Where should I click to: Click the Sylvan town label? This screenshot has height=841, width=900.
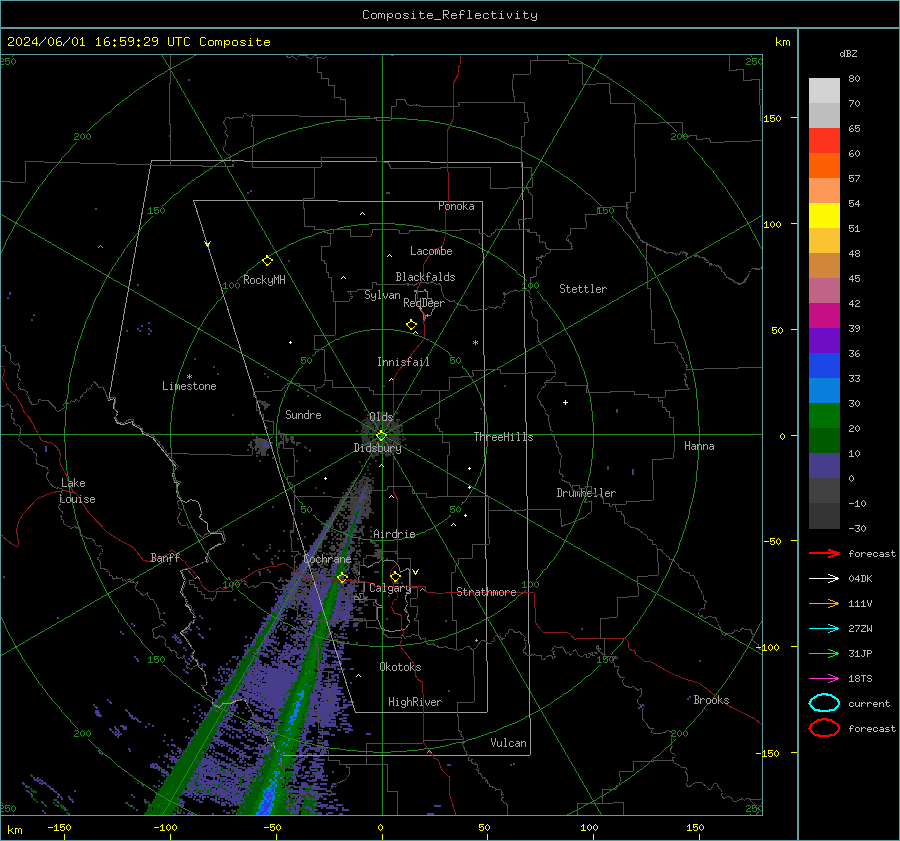tap(382, 295)
